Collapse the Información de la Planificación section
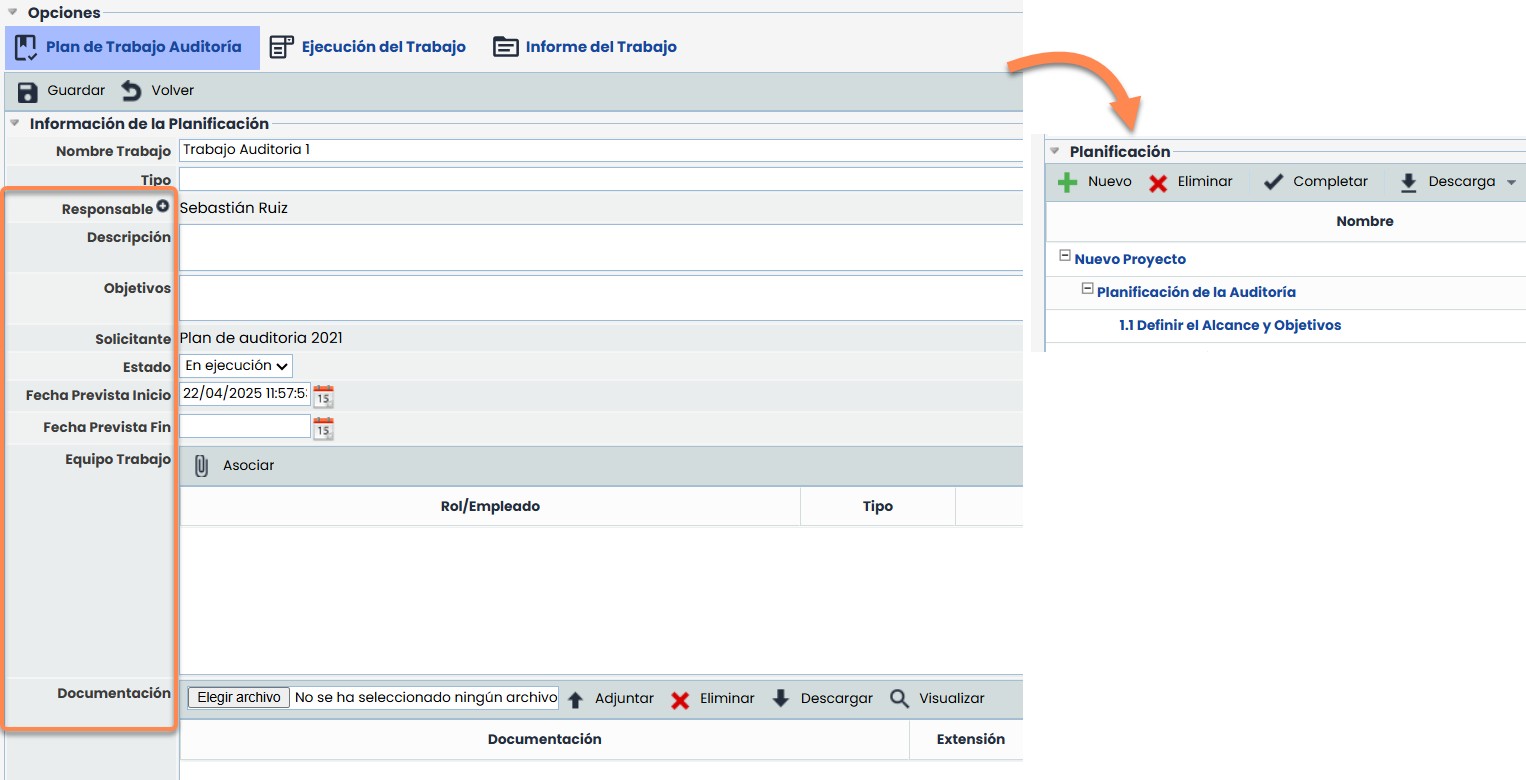 [x=15, y=124]
